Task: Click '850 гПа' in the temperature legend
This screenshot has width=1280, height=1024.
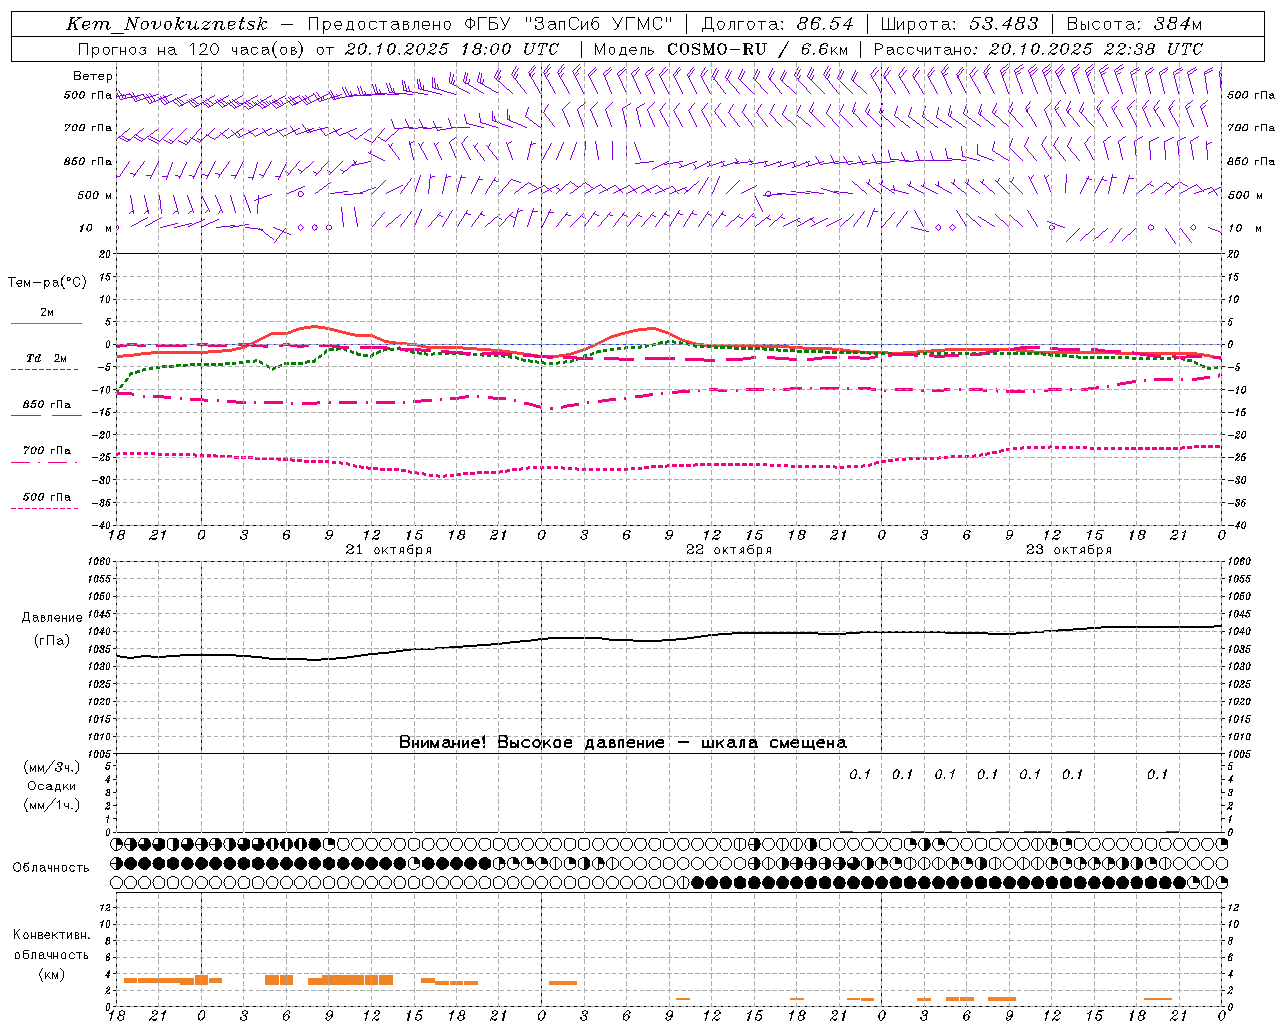Action: pyautogui.click(x=47, y=405)
